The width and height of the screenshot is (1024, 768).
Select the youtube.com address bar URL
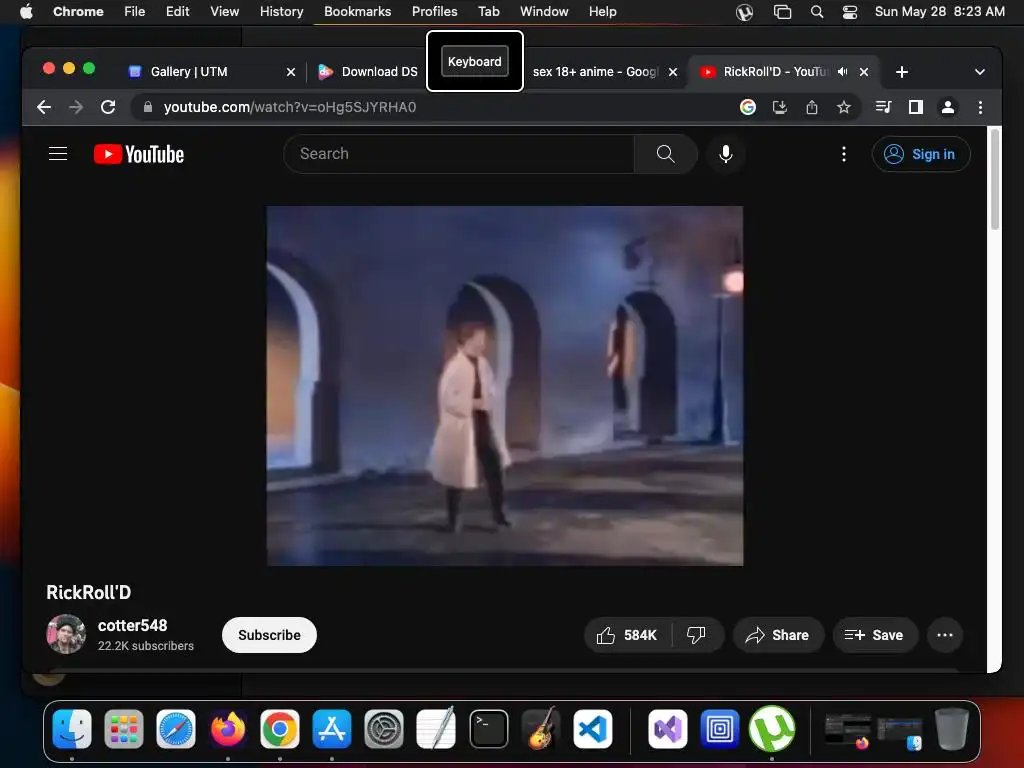290,107
